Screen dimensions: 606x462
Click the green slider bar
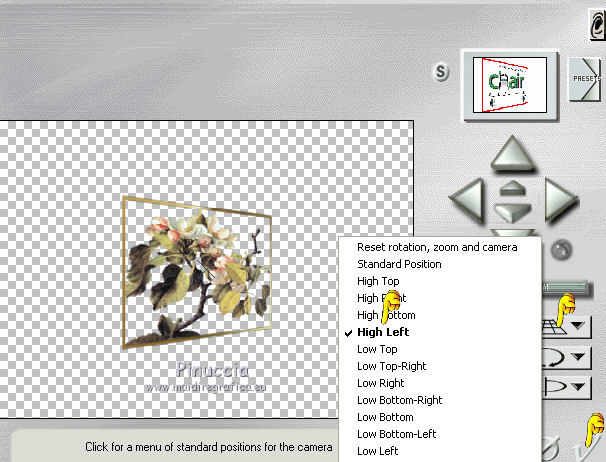click(x=567, y=288)
